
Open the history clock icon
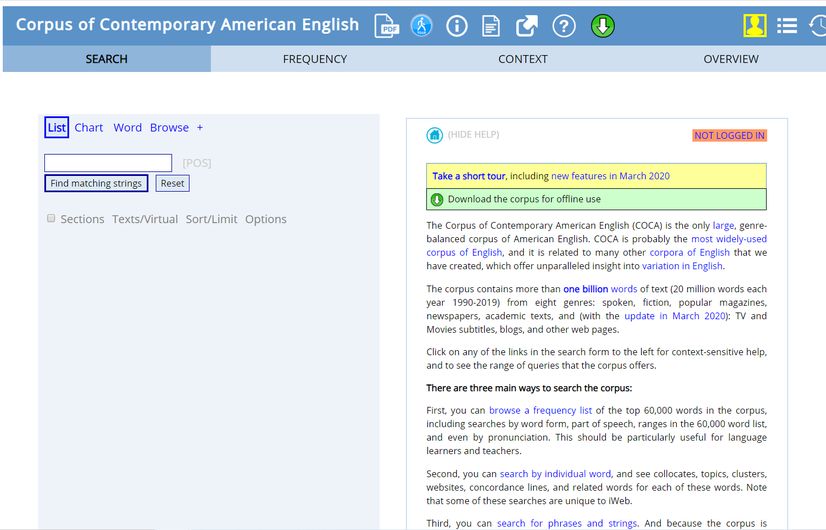pyautogui.click(x=818, y=26)
